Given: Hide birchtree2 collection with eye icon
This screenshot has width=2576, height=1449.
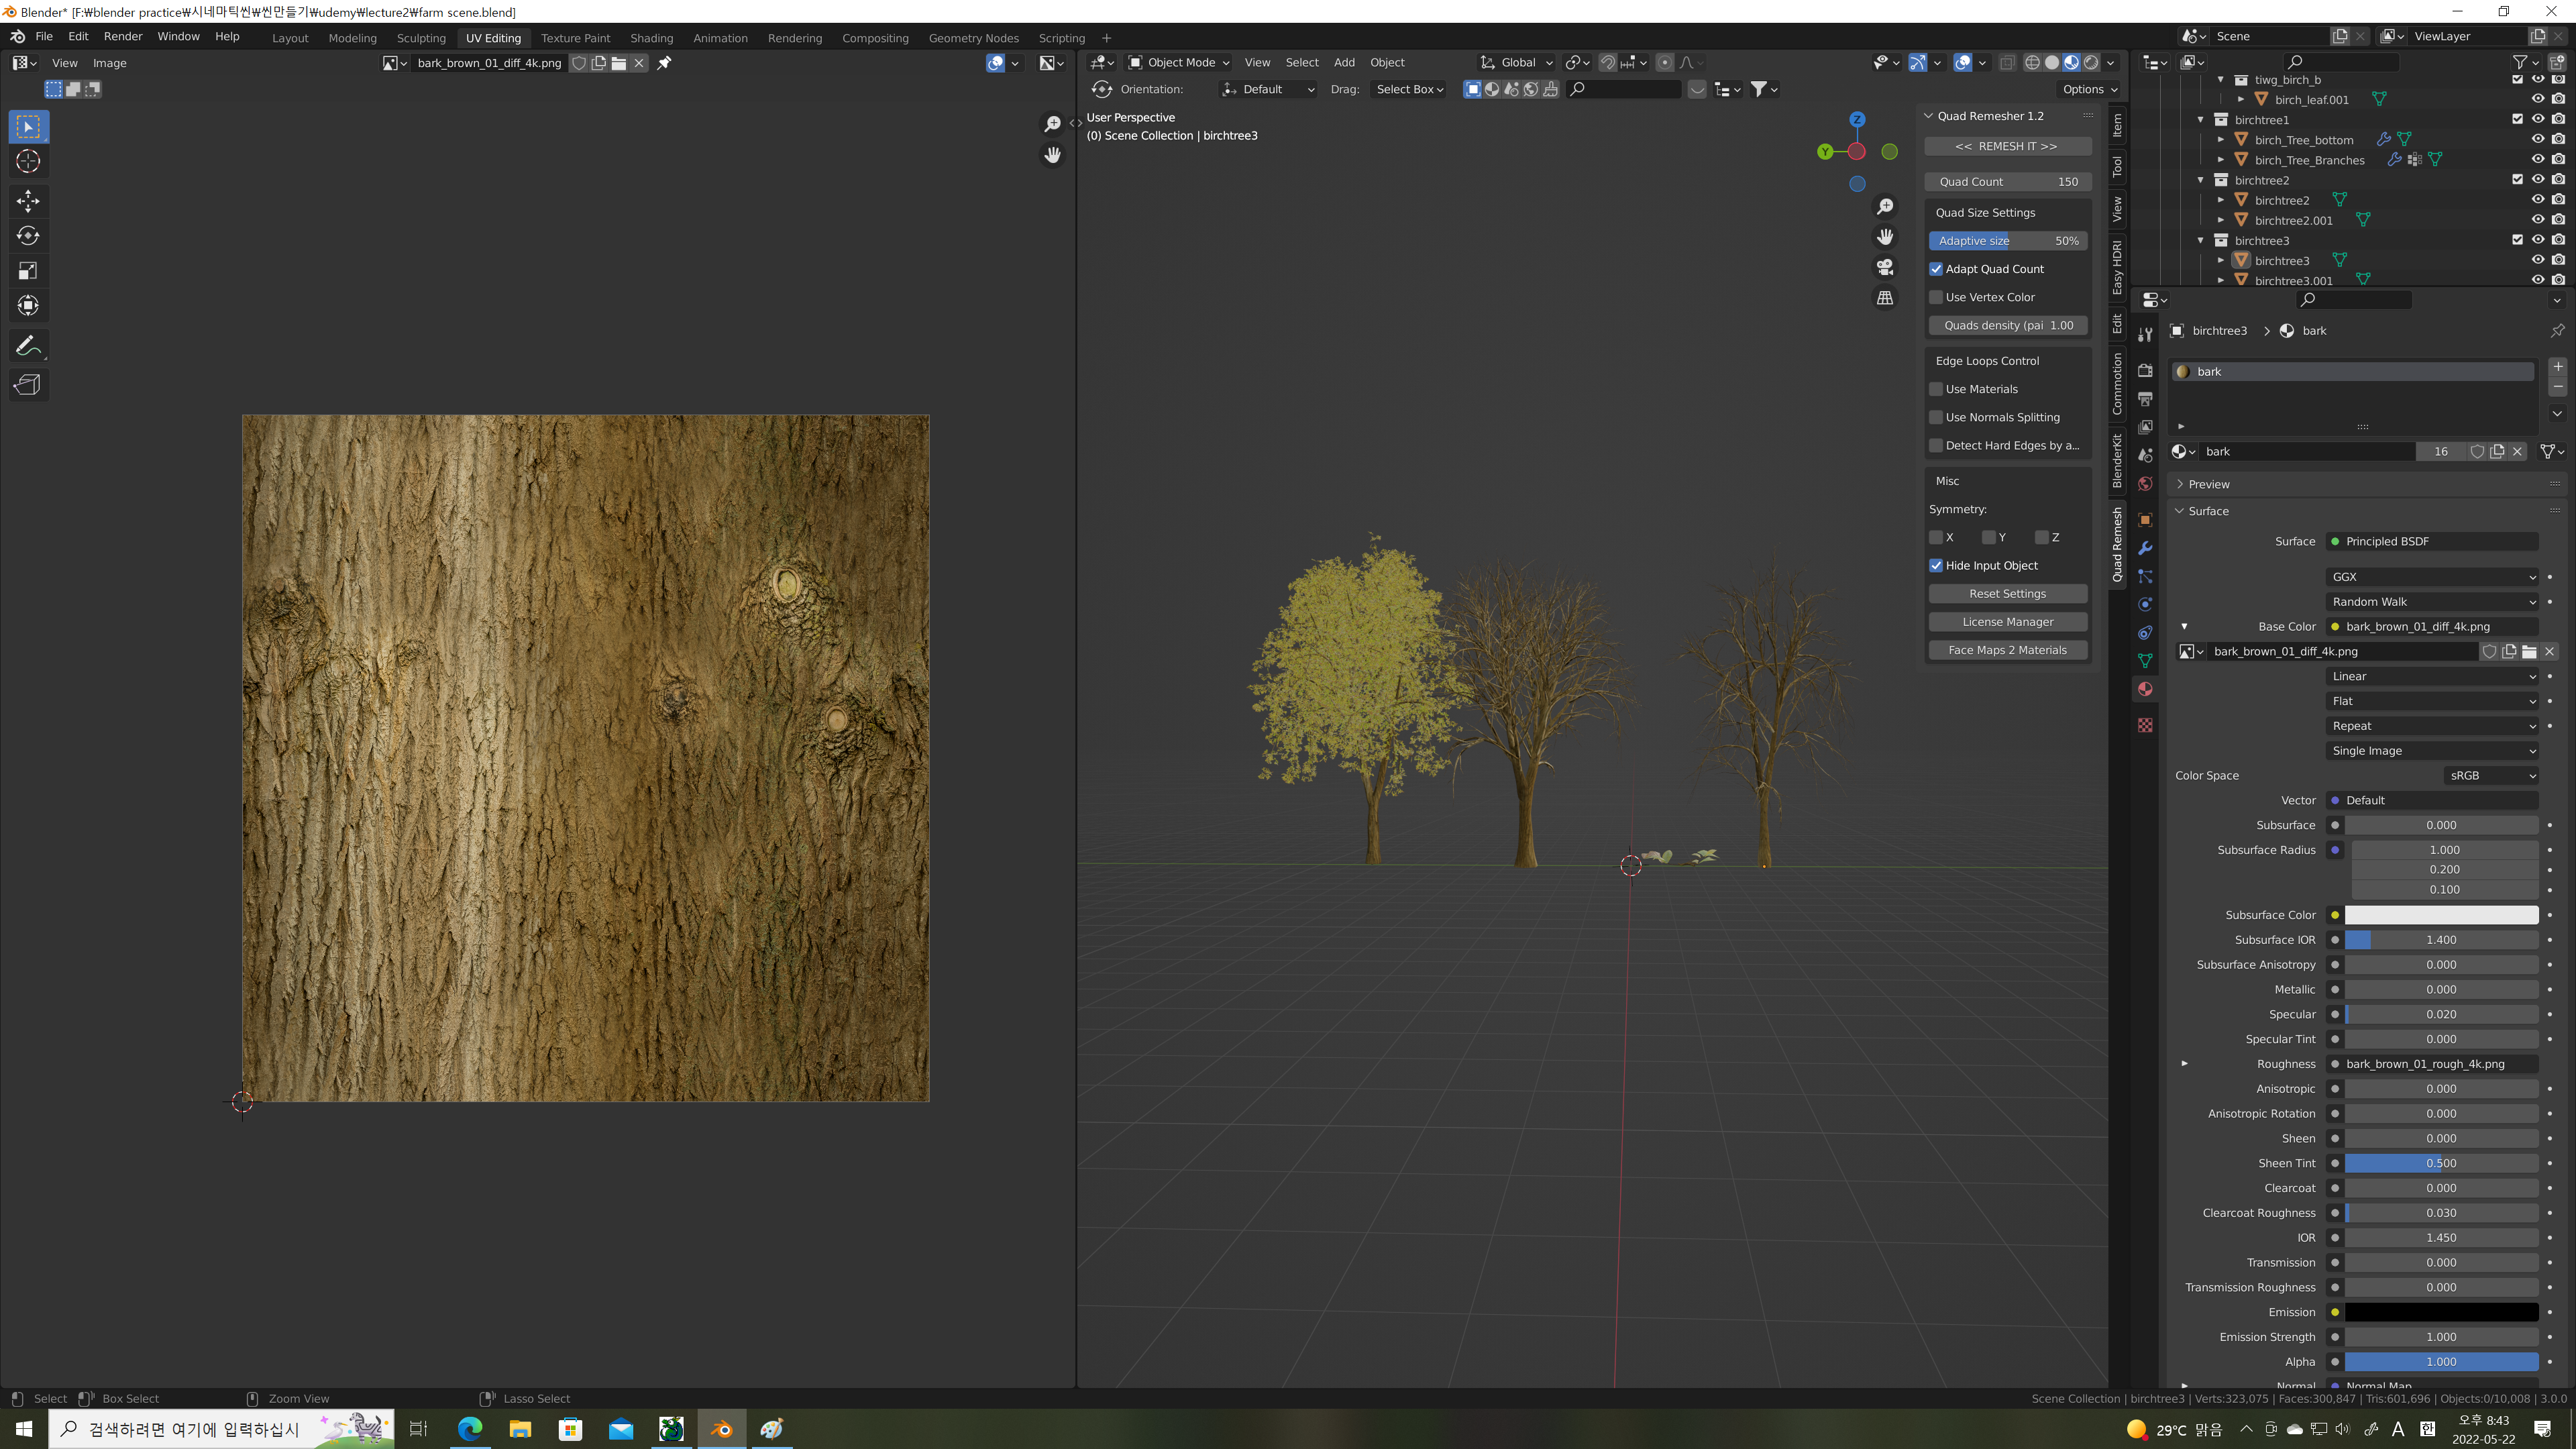Looking at the screenshot, I should 2538,180.
